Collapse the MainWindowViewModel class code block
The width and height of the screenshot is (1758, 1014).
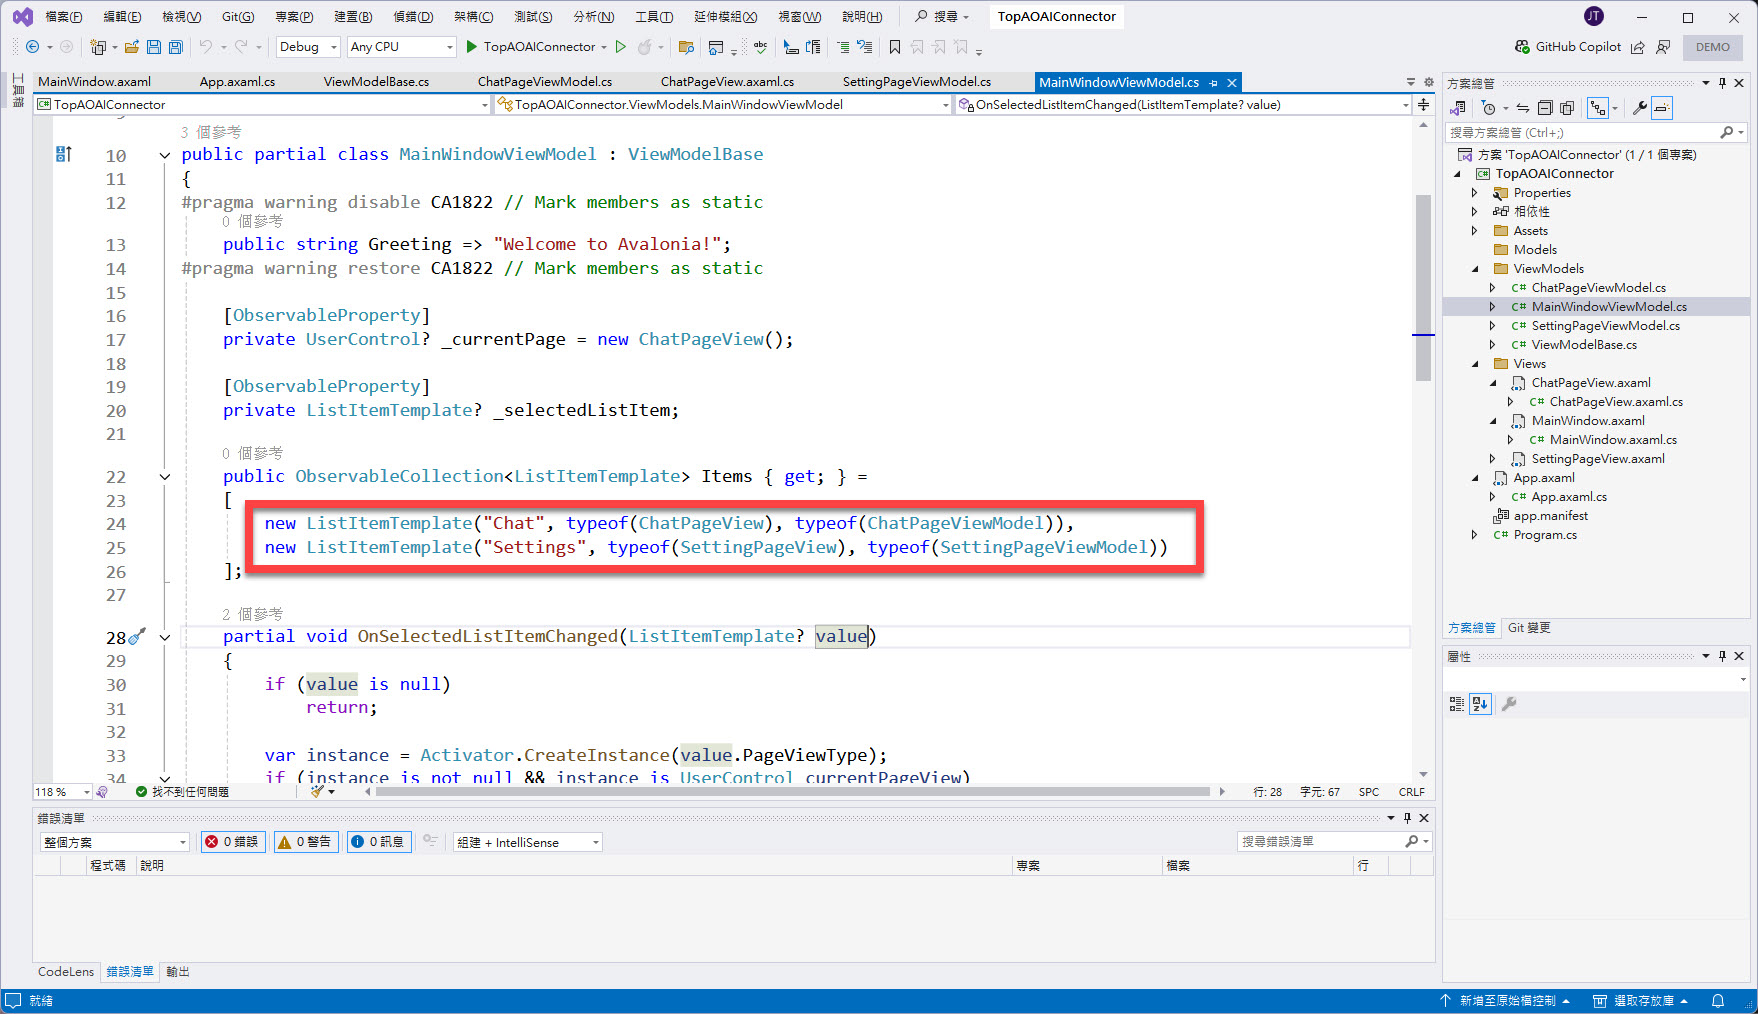165,155
